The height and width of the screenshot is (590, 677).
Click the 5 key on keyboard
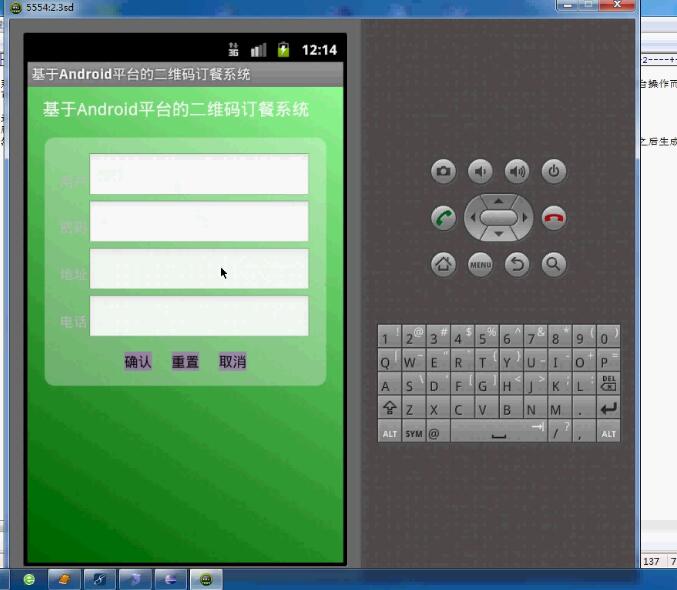(x=487, y=336)
